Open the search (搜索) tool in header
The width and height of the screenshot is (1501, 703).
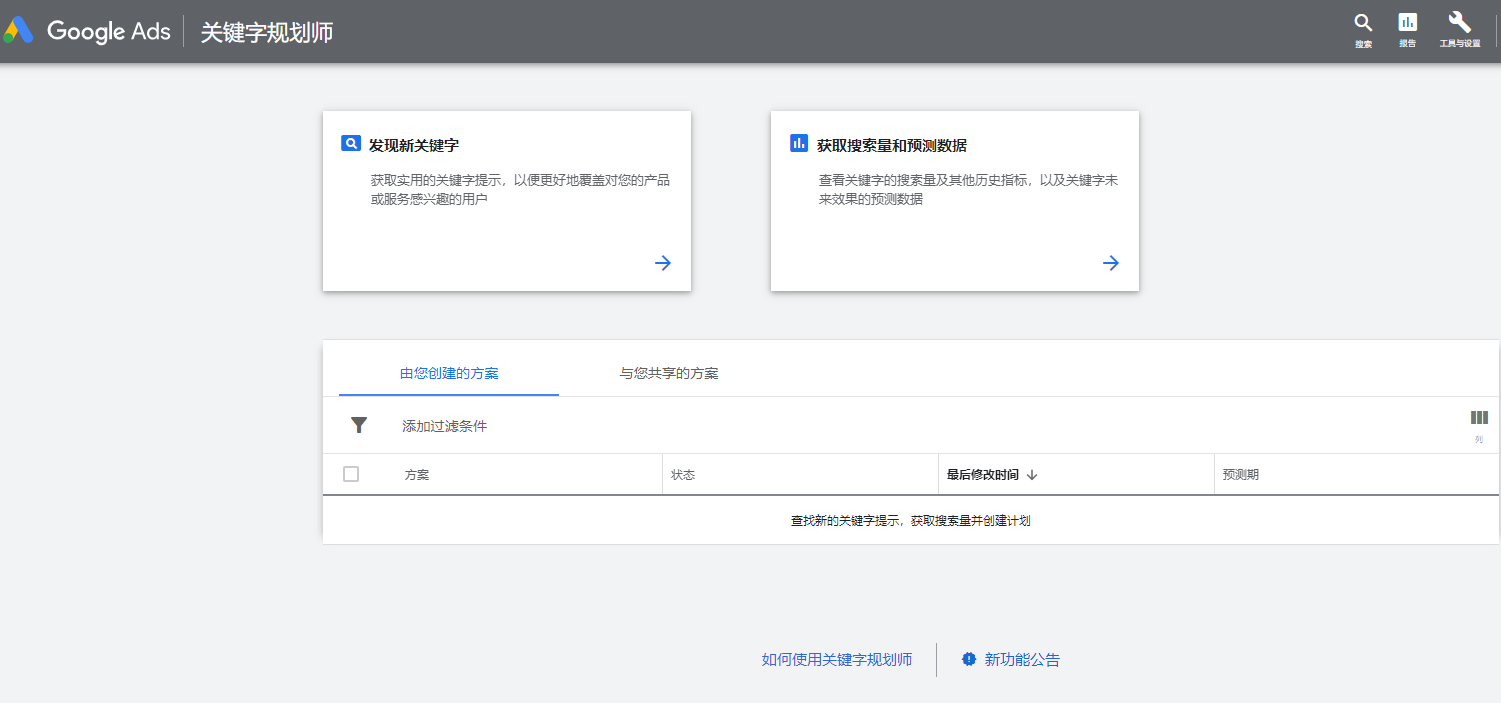click(1363, 30)
